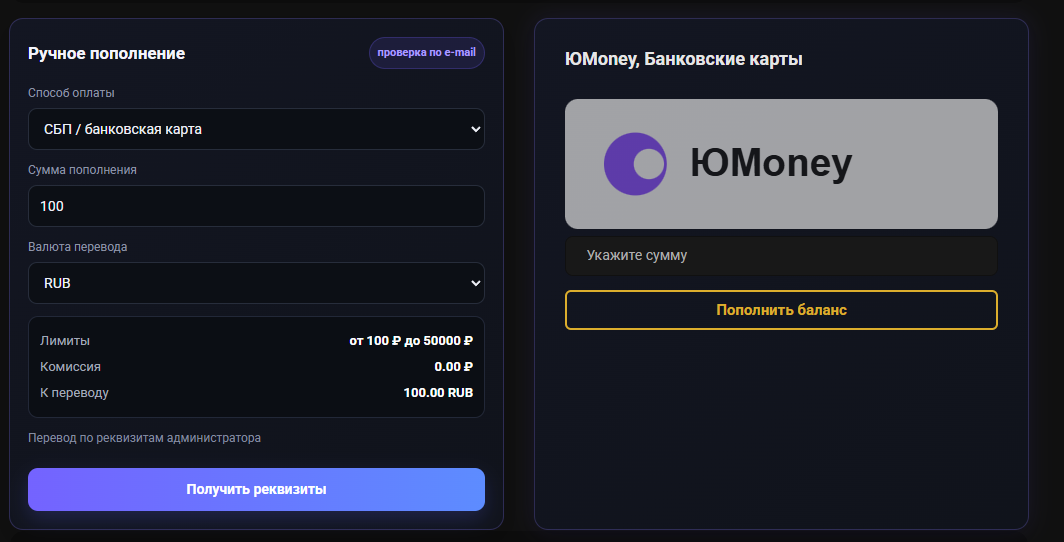Click the Комиссия 0.00 ₽ row
1064x542 pixels.
pyautogui.click(x=256, y=367)
